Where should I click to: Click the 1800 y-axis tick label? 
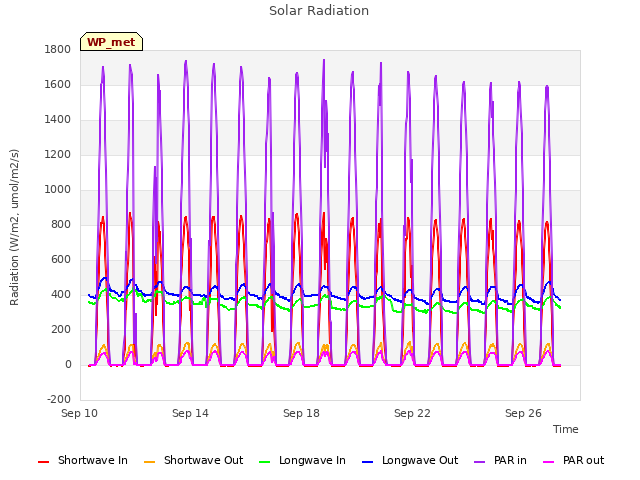58,49
